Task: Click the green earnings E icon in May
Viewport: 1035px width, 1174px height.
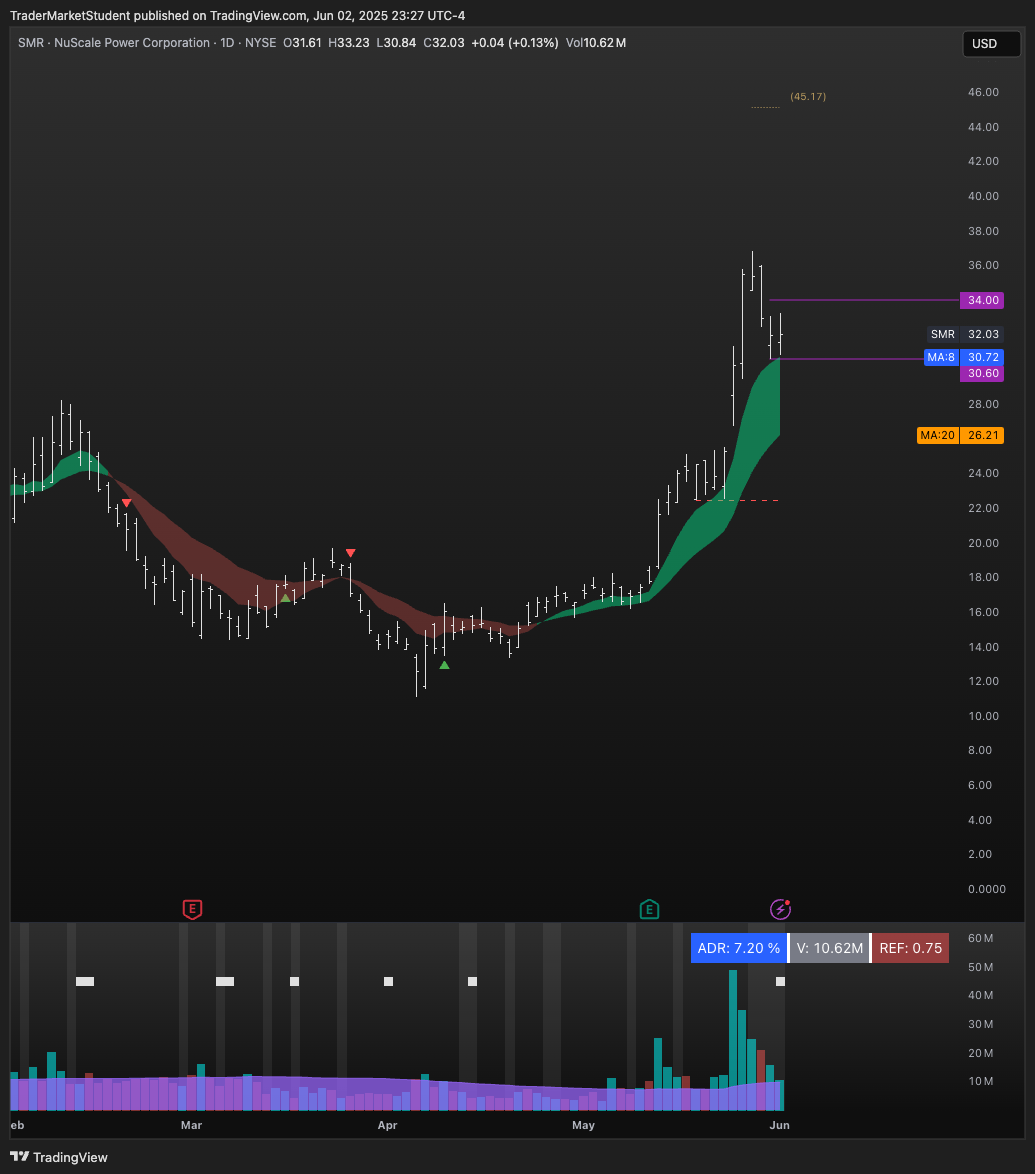Action: point(649,910)
